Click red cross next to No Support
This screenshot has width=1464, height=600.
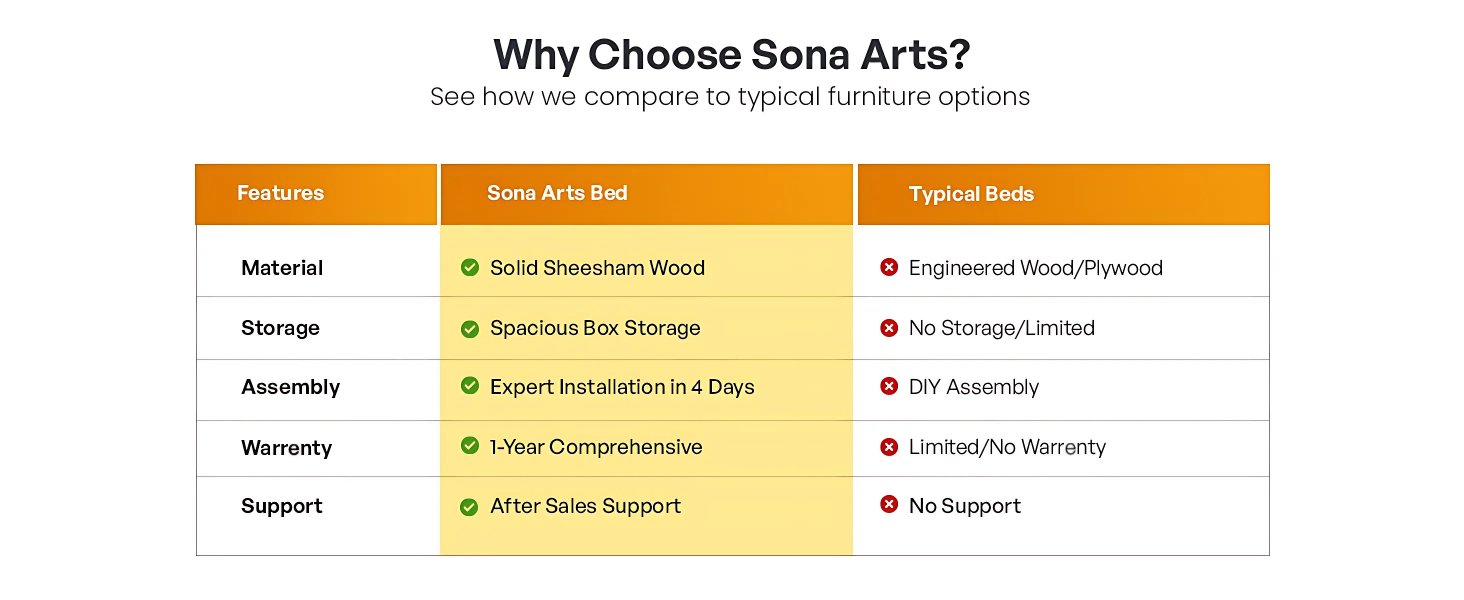point(888,504)
